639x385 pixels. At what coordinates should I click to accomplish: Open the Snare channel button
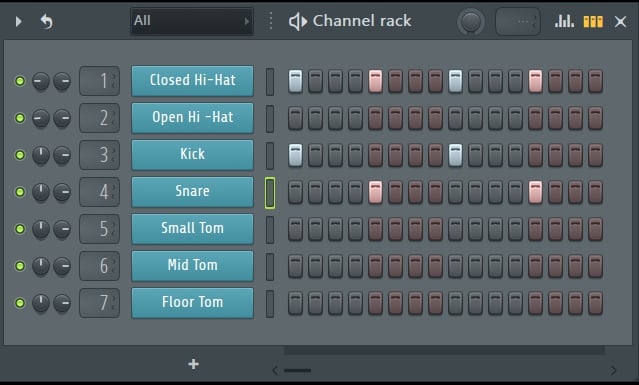click(x=192, y=191)
